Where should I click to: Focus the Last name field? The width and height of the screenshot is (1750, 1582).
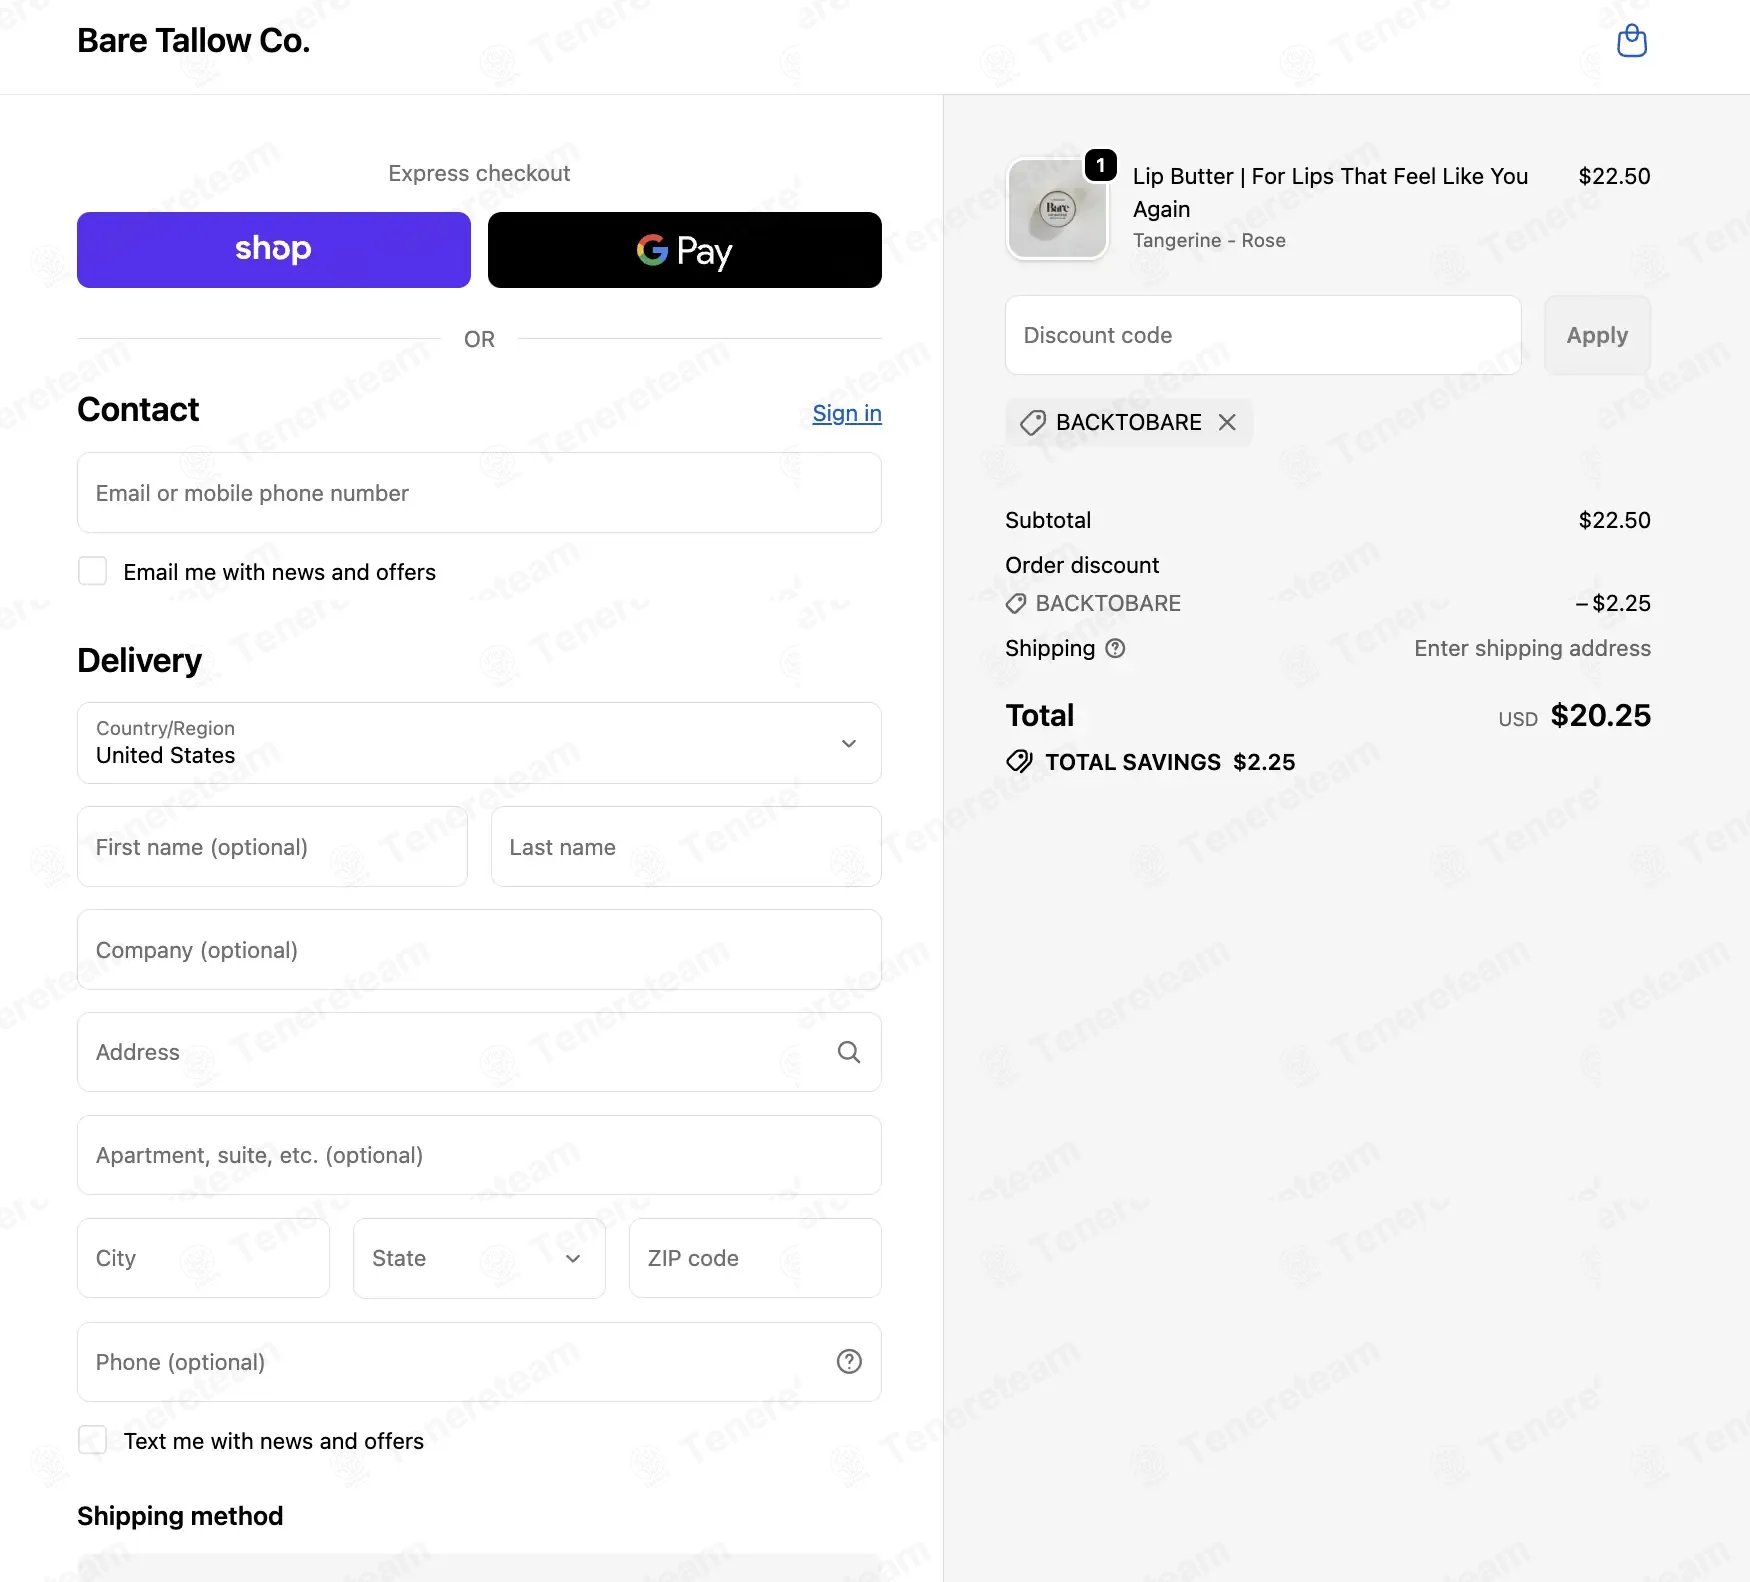pyautogui.click(x=686, y=847)
